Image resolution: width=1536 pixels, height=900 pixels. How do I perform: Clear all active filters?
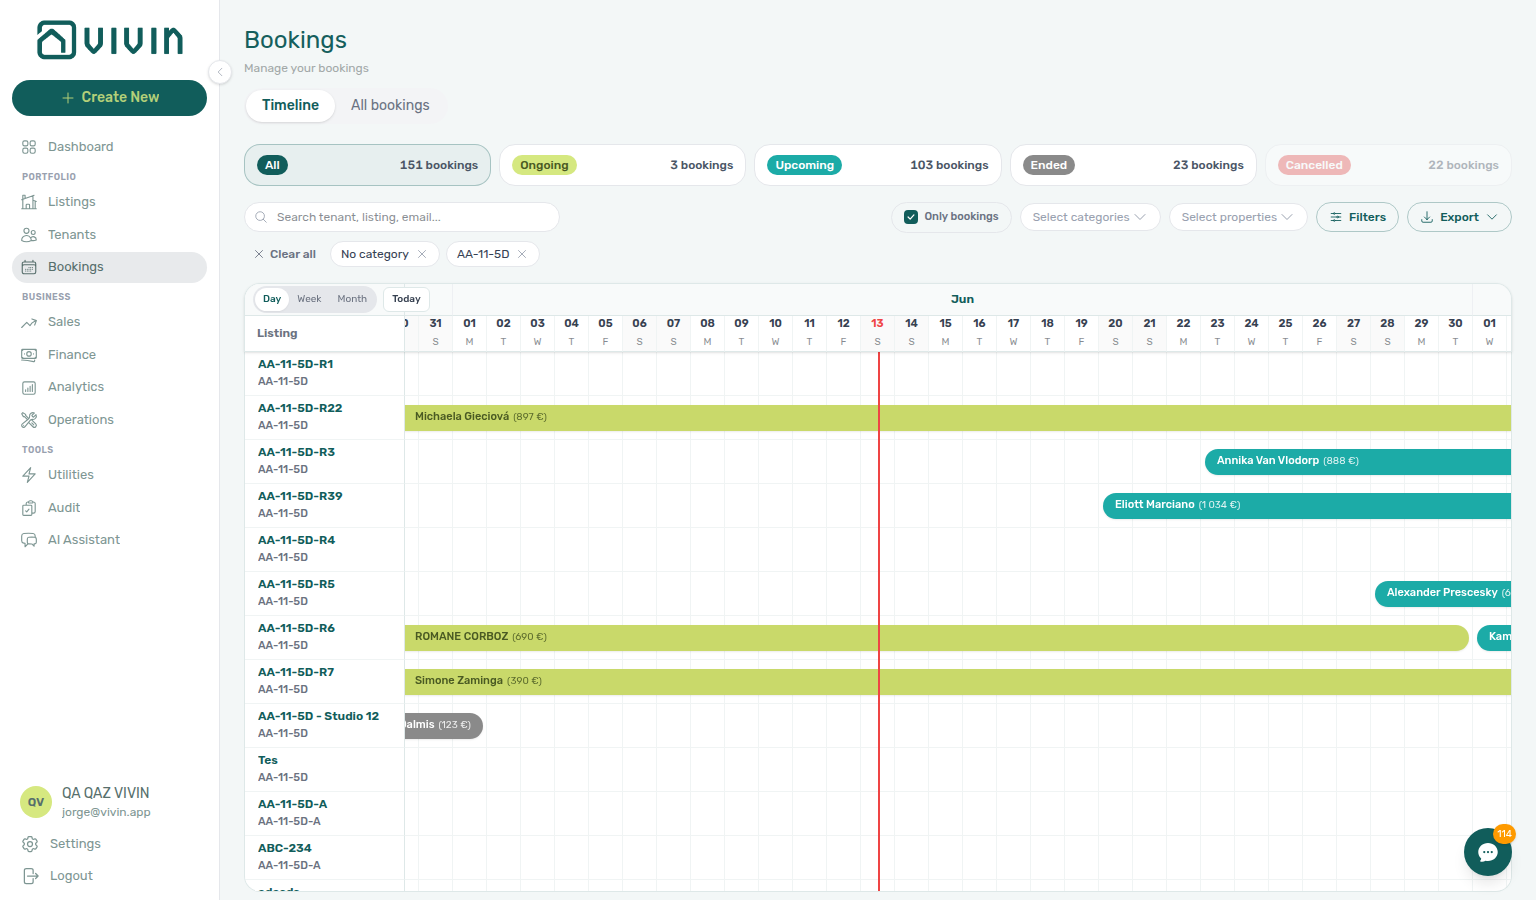[x=285, y=254]
